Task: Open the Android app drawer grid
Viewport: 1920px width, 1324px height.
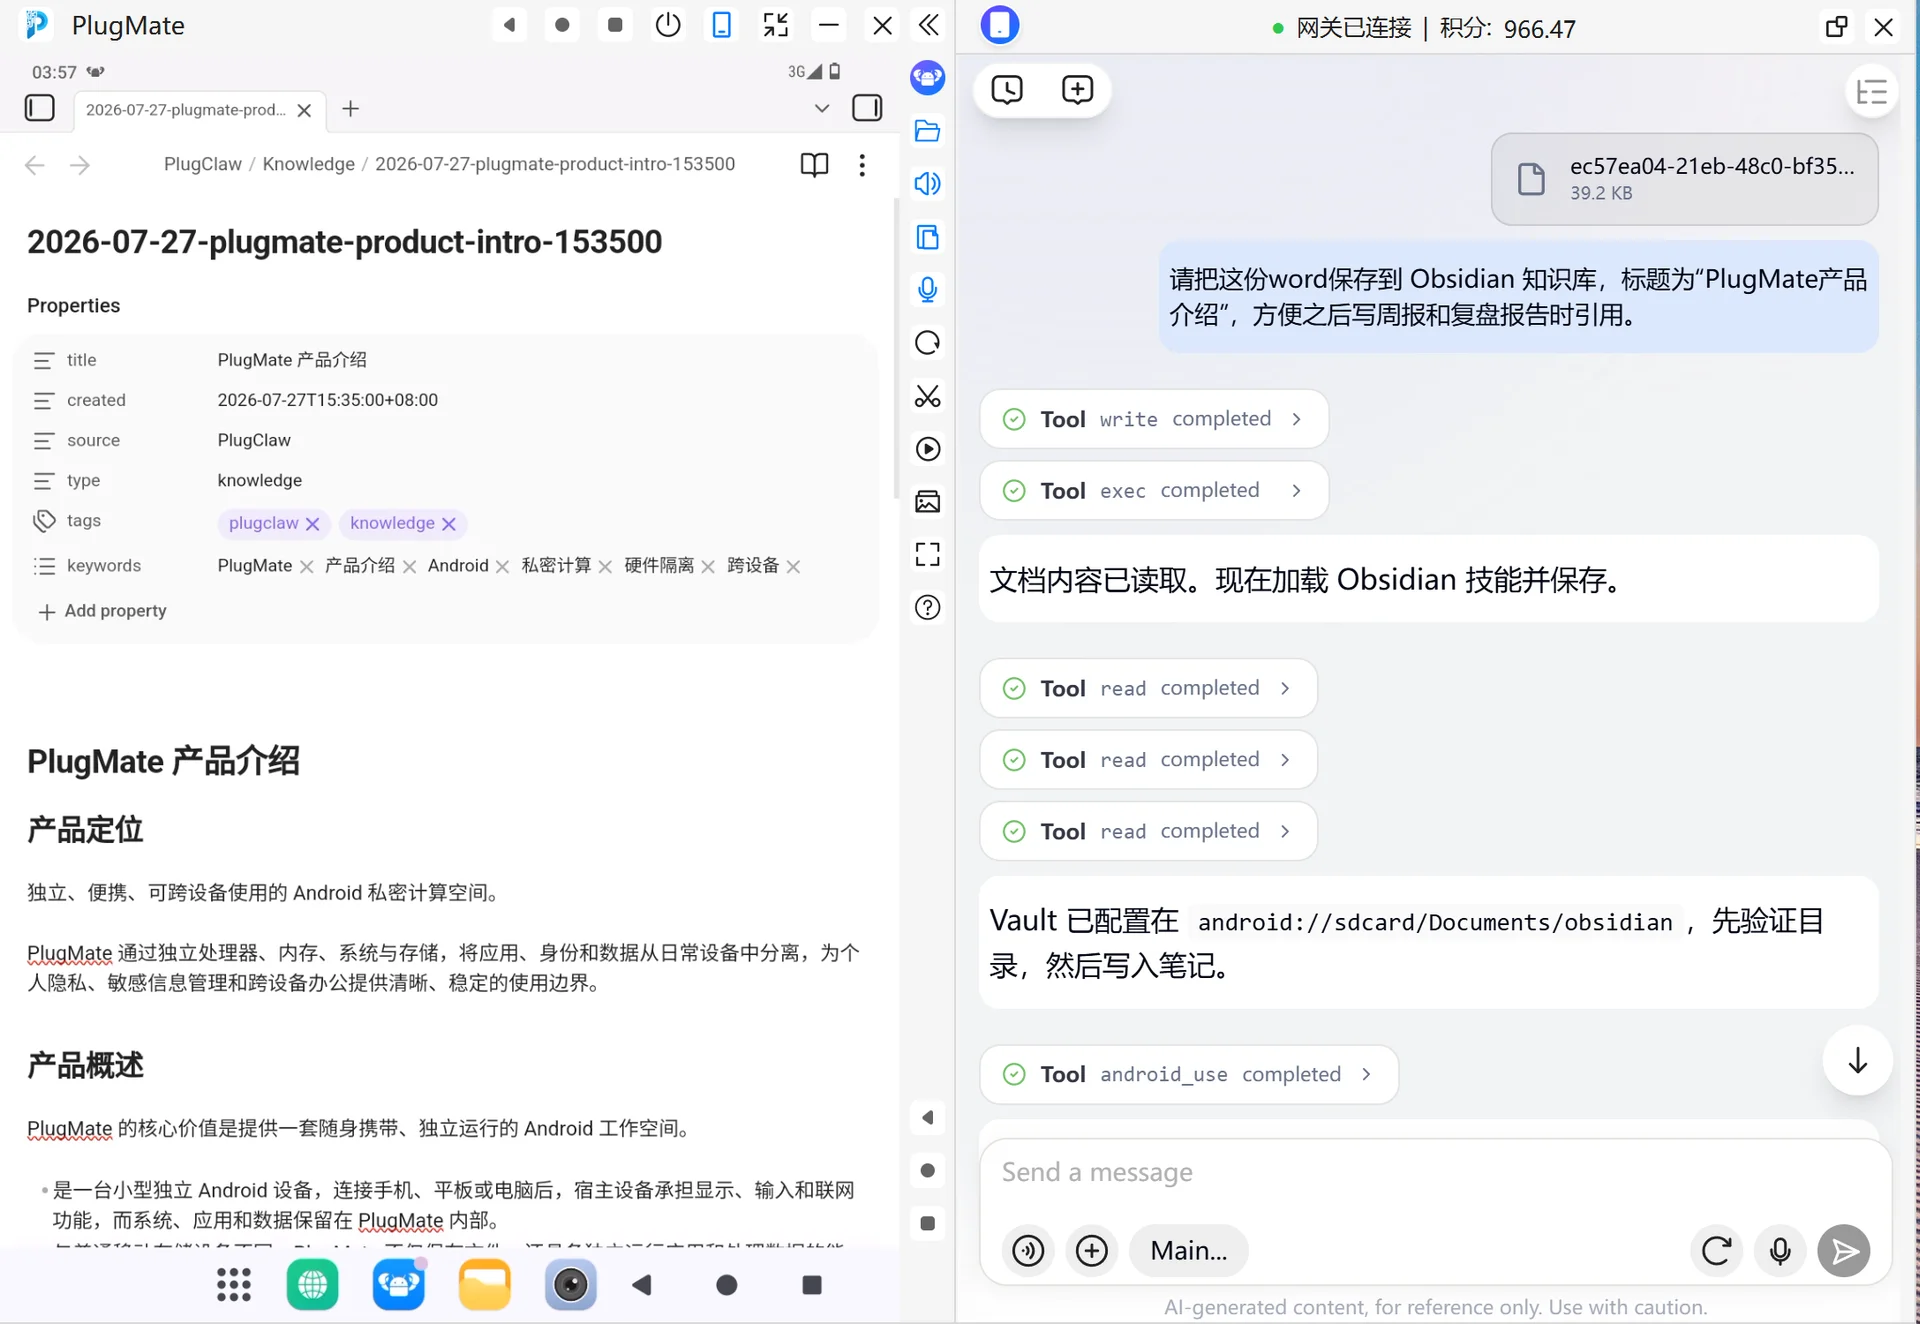Action: tap(234, 1285)
